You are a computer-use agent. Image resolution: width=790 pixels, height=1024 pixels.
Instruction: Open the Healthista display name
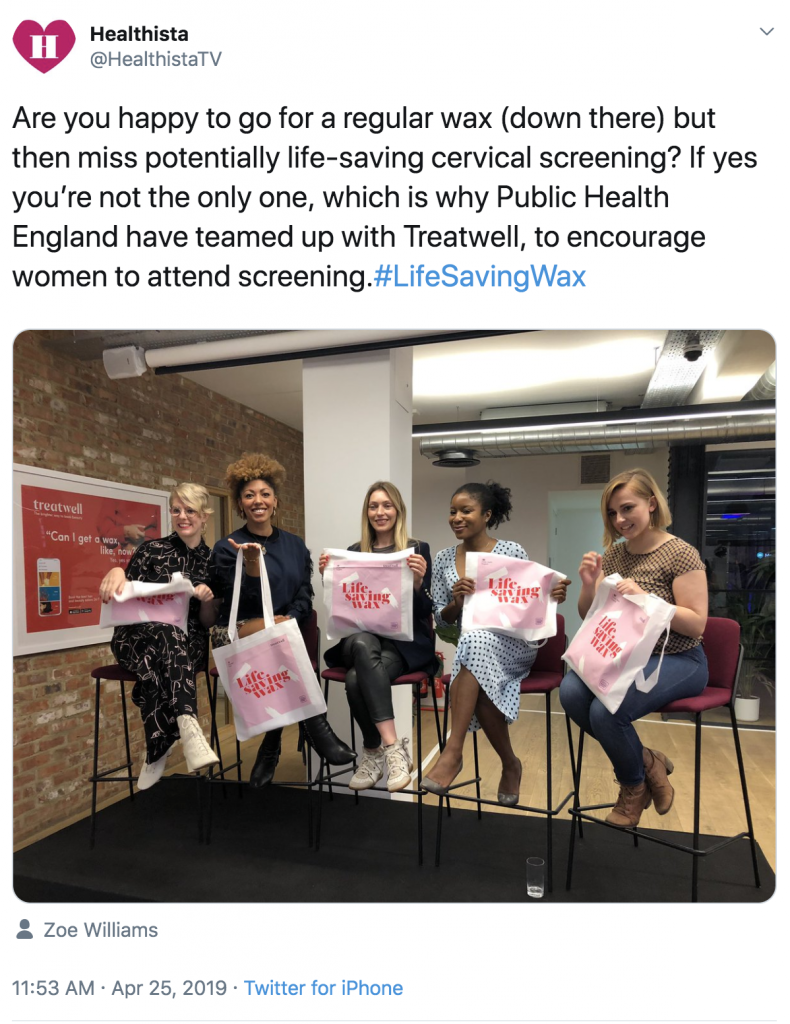click(139, 33)
